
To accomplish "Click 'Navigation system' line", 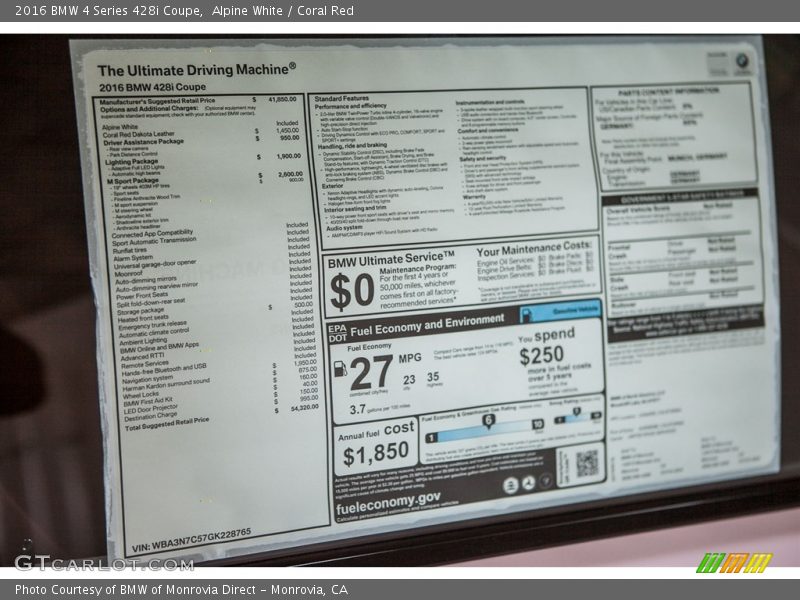I will tap(147, 380).
